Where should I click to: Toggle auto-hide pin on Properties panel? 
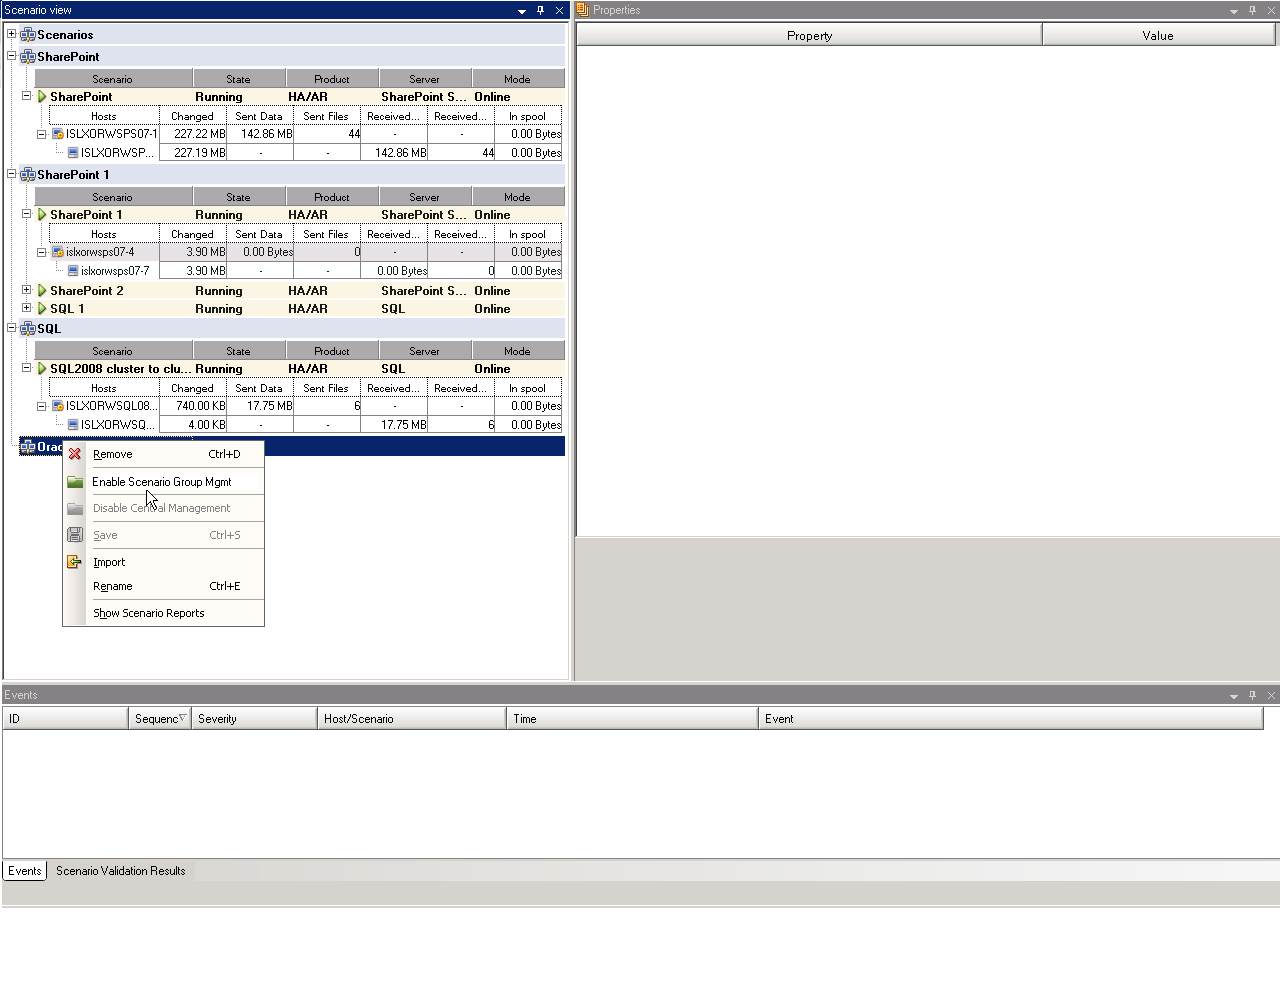pyautogui.click(x=1252, y=10)
